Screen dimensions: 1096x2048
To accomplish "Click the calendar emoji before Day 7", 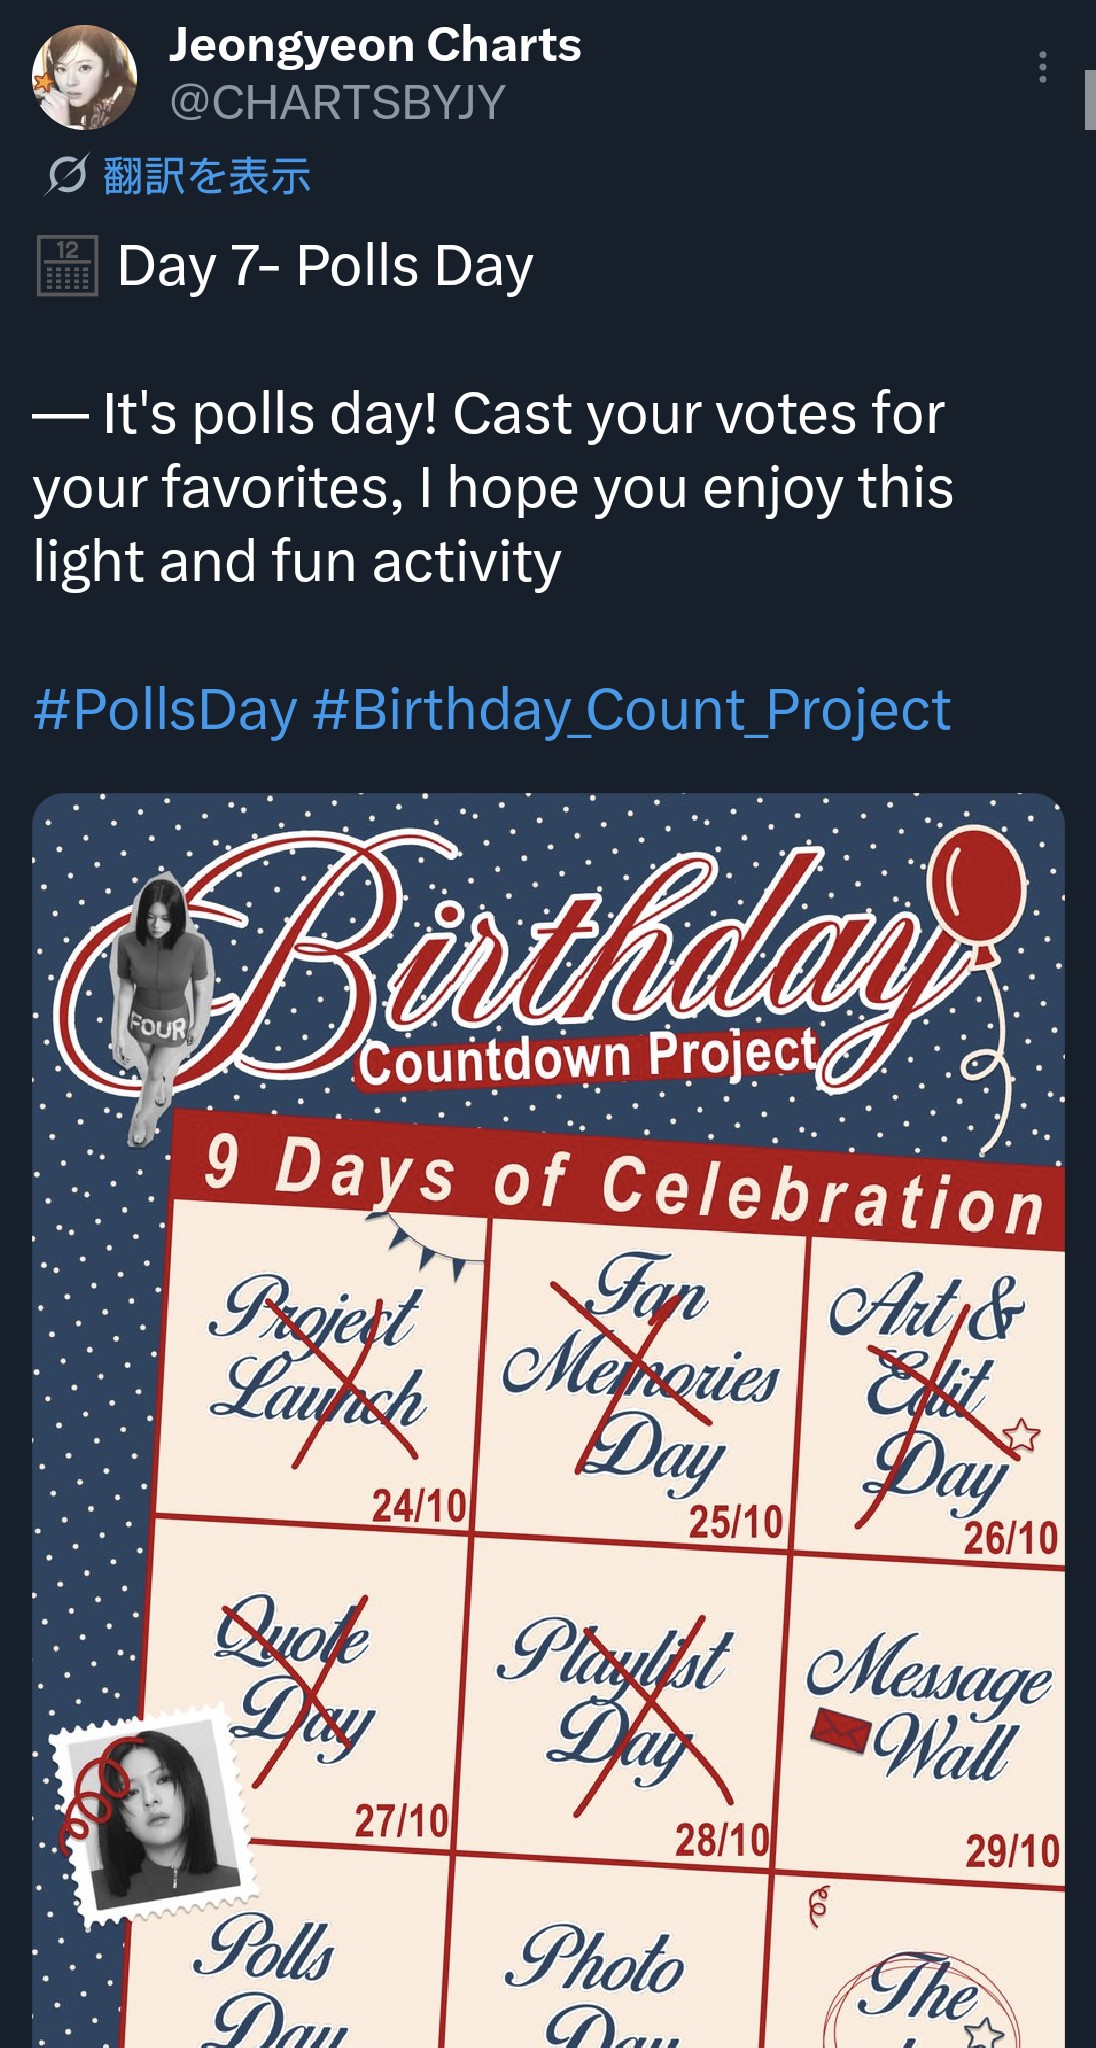I will coord(67,266).
